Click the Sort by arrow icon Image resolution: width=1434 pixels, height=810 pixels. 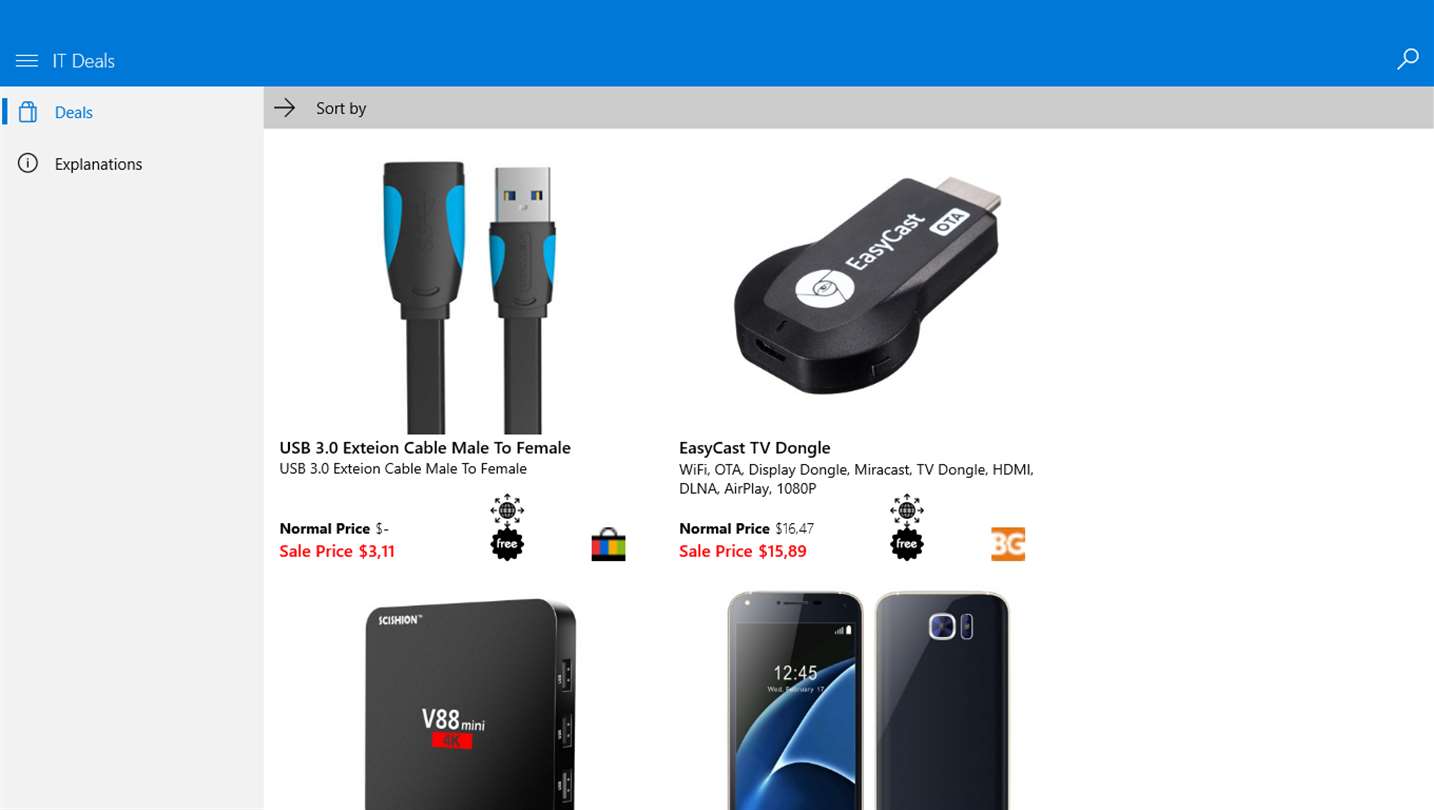[285, 108]
